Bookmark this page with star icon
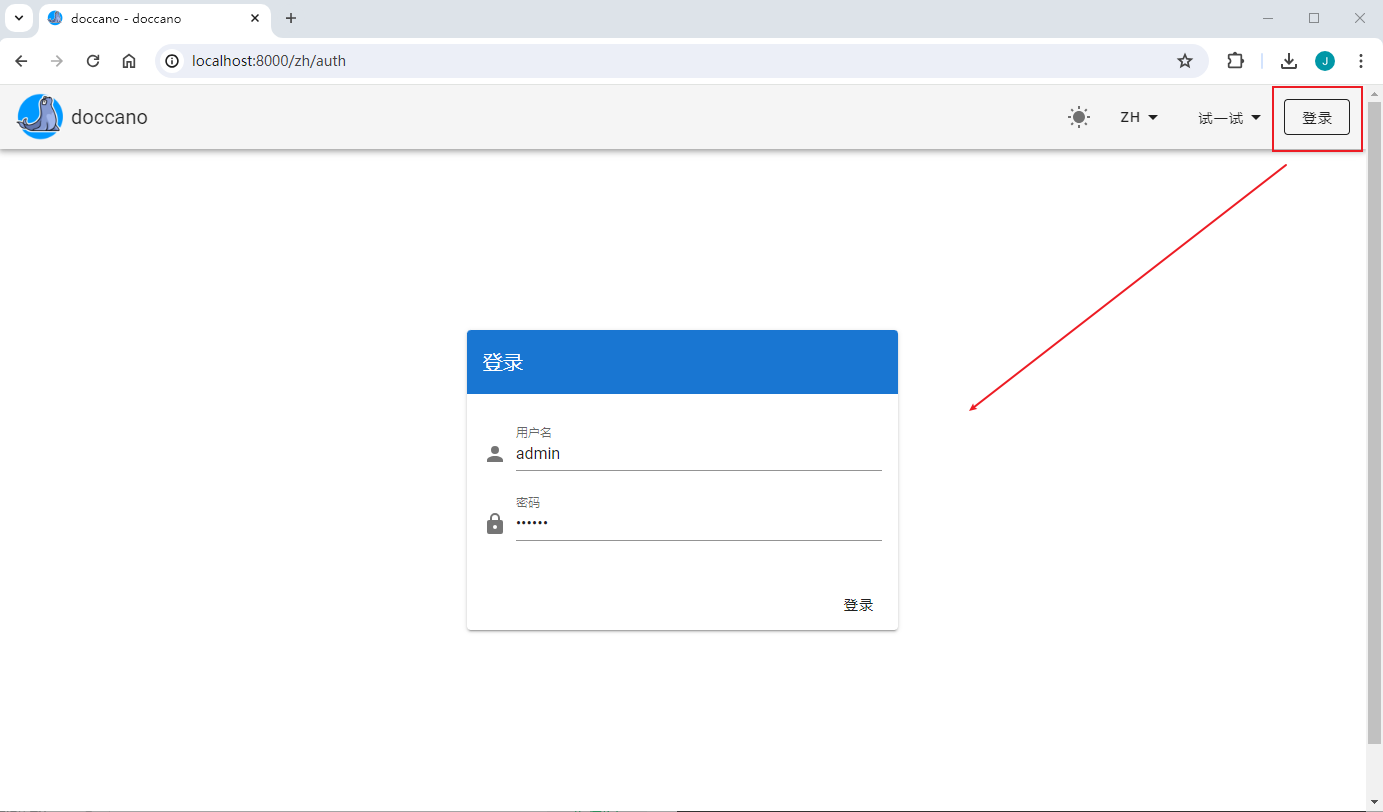This screenshot has width=1383, height=812. coord(1185,61)
